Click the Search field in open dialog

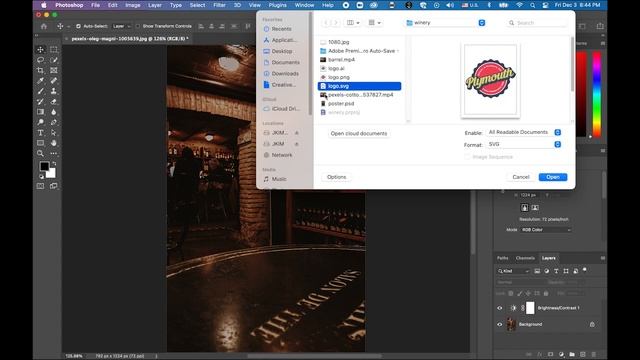tap(537, 23)
